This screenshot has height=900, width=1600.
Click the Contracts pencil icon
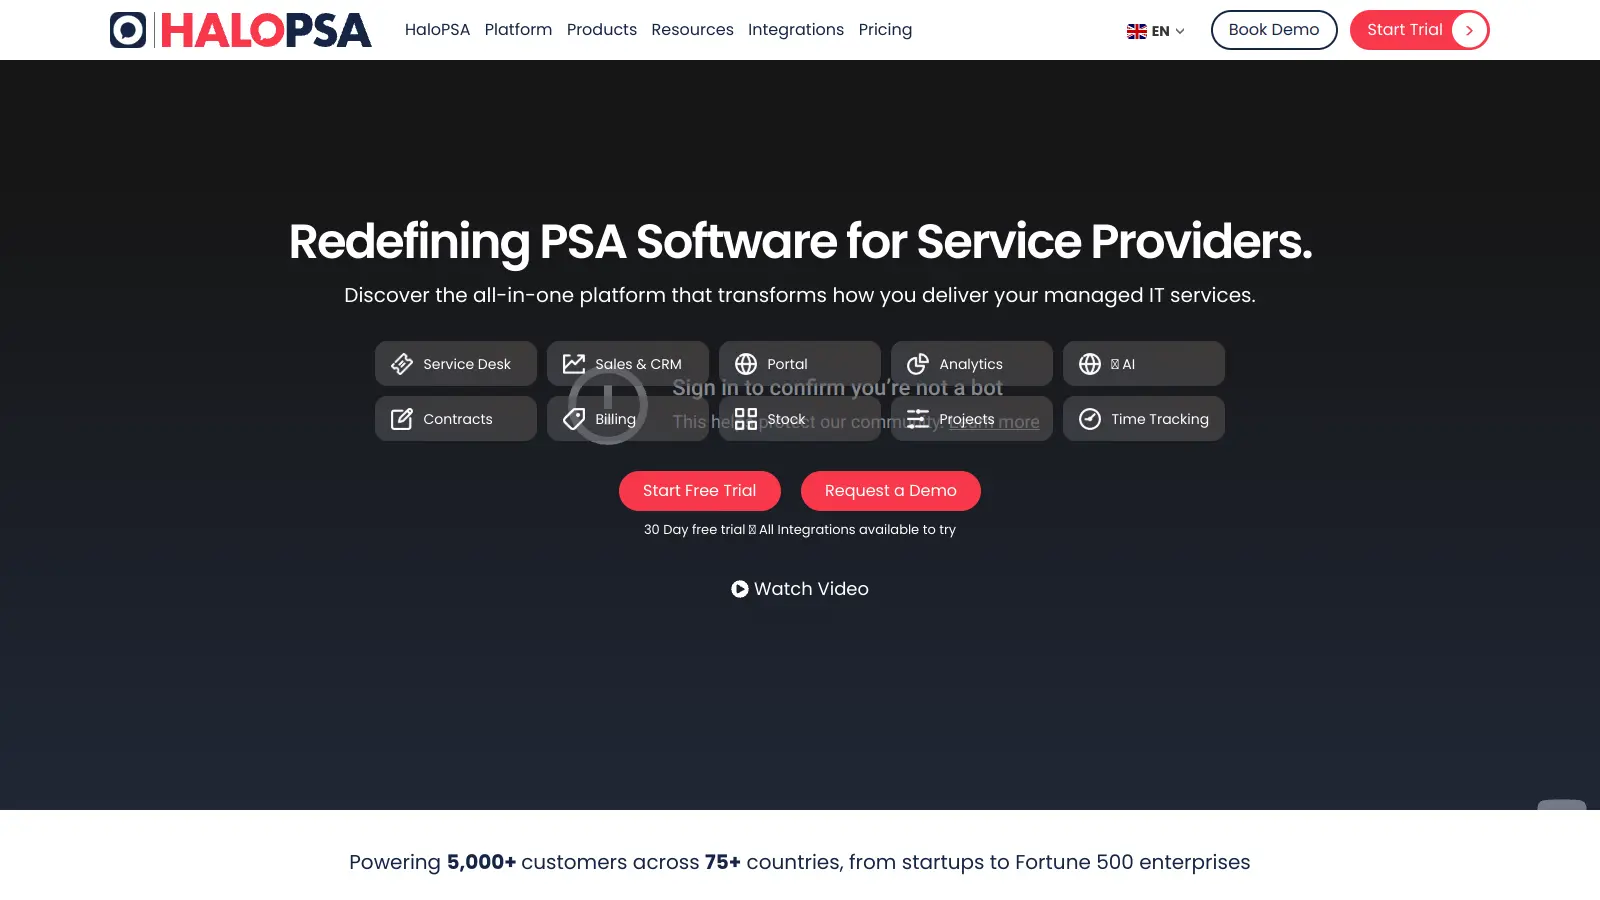pyautogui.click(x=402, y=418)
